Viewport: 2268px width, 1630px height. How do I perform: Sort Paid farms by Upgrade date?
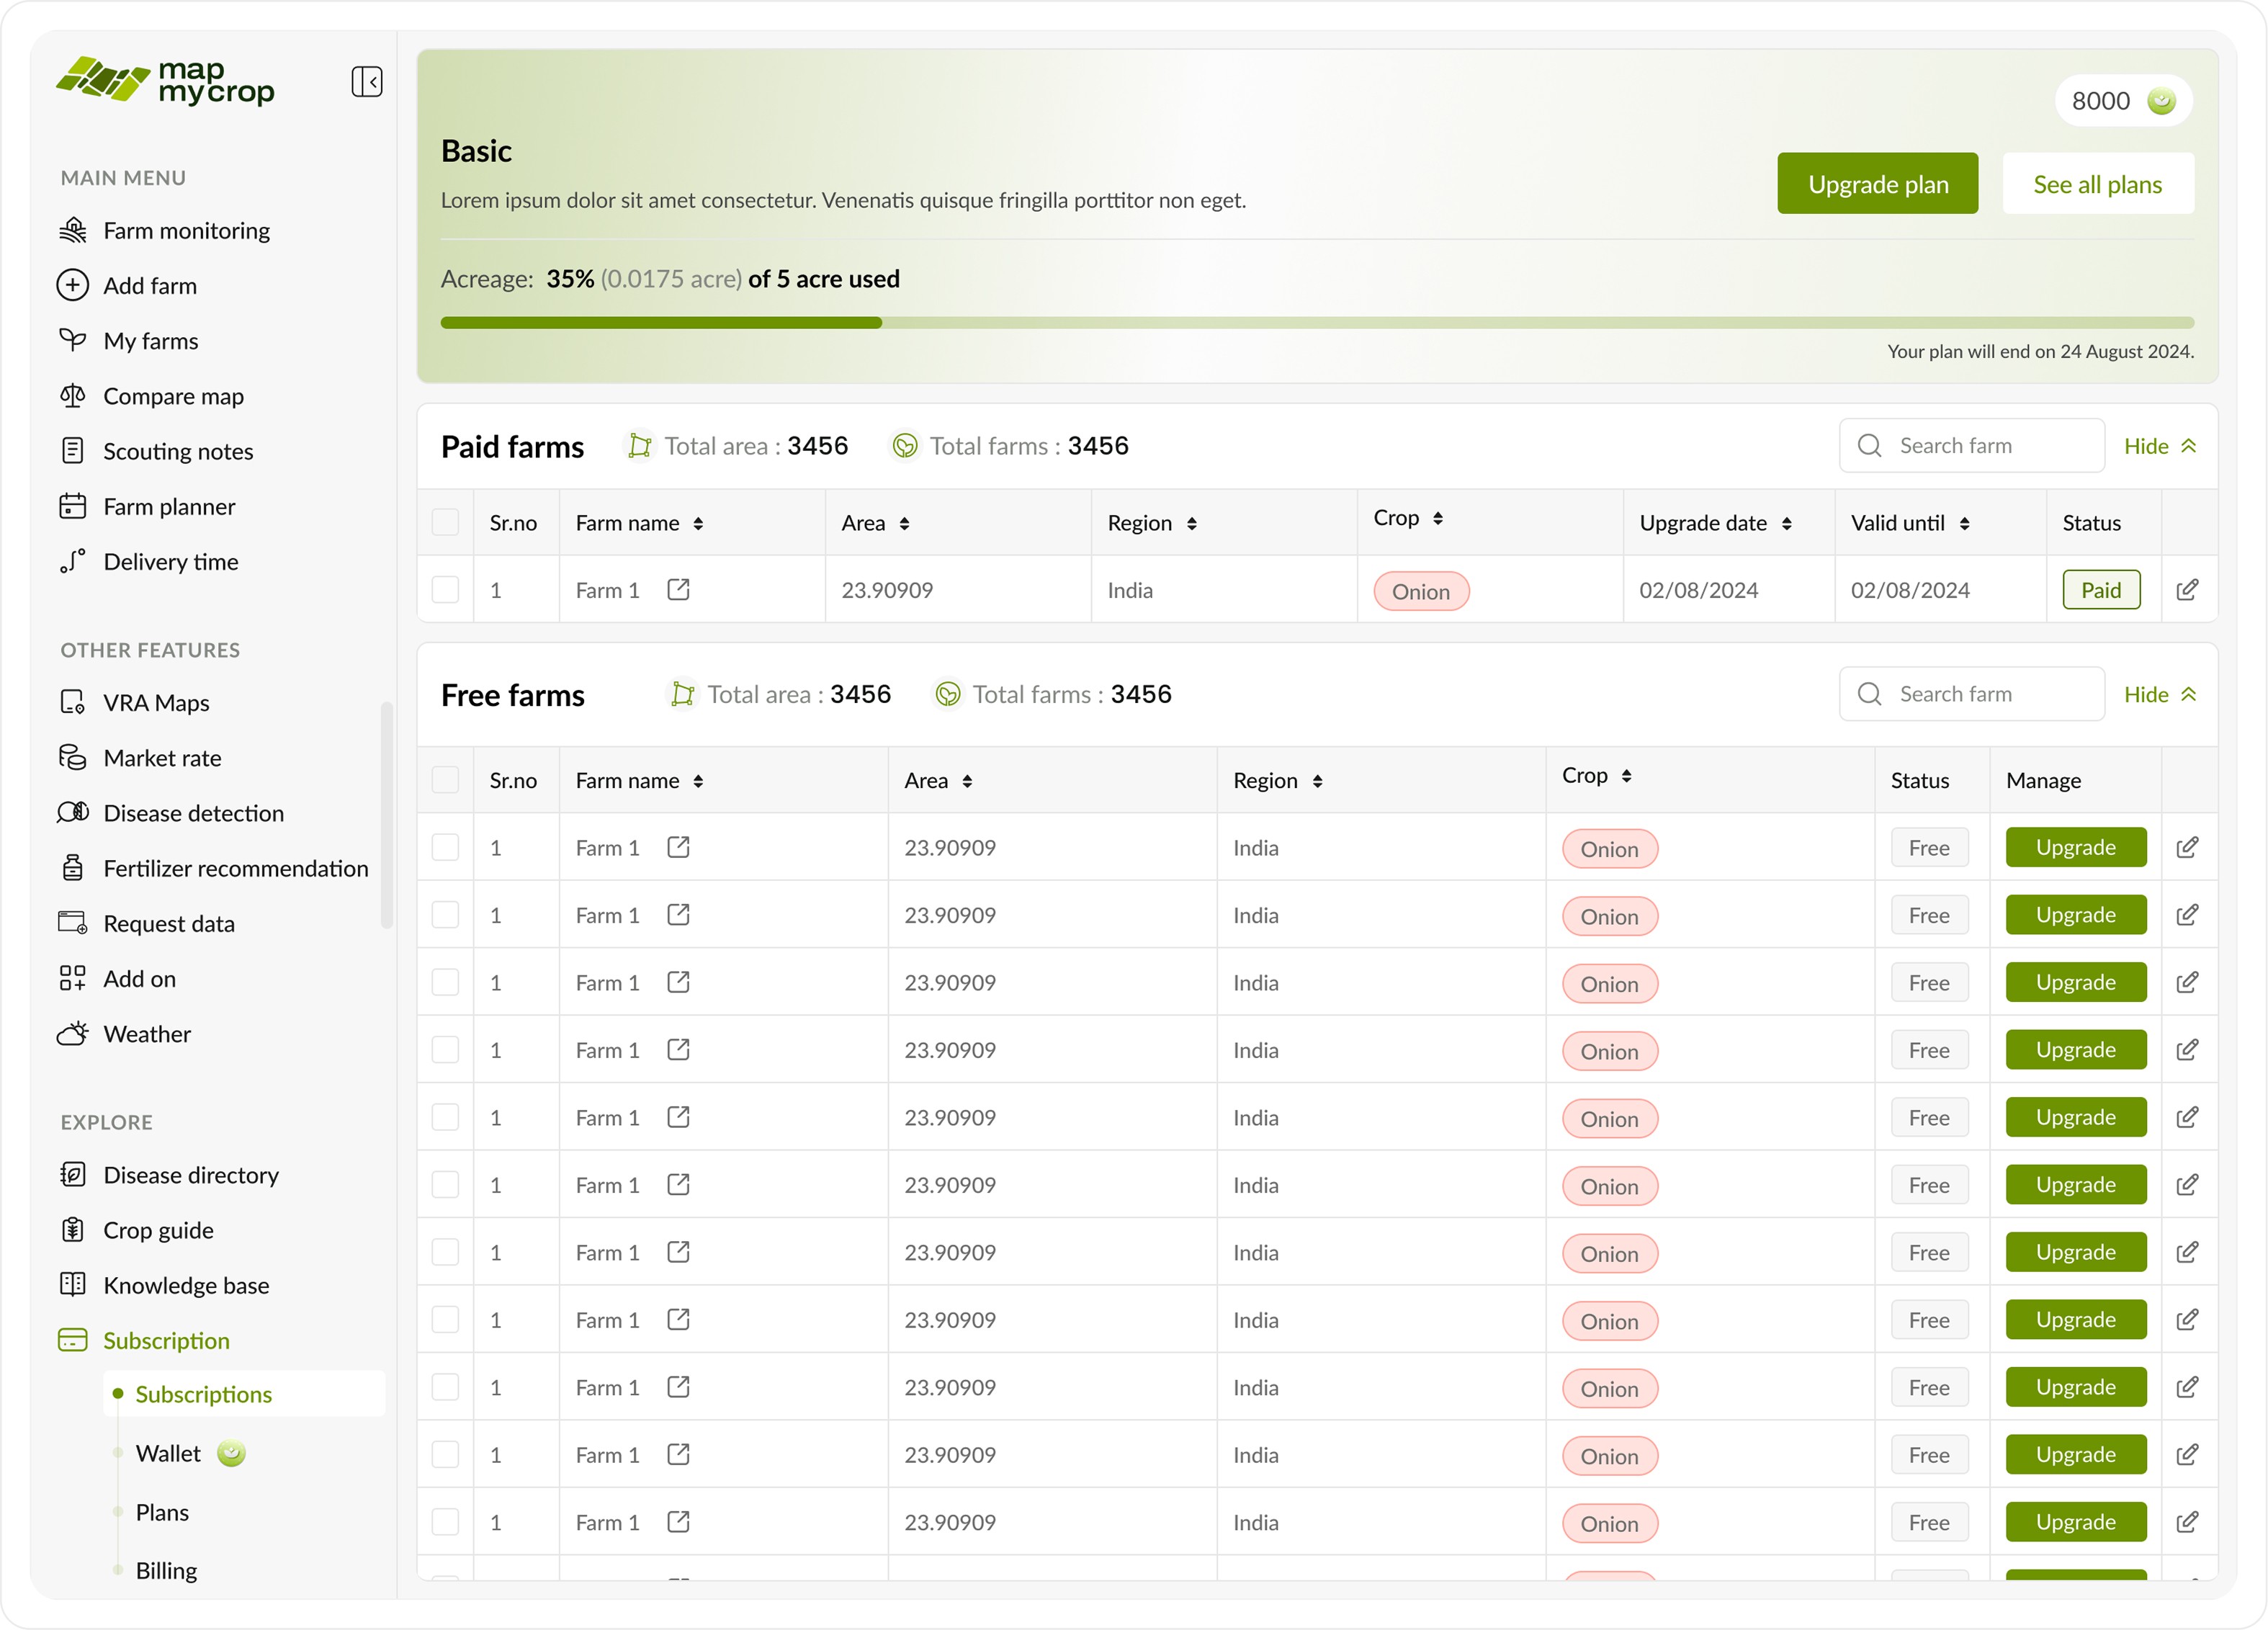tap(1786, 523)
